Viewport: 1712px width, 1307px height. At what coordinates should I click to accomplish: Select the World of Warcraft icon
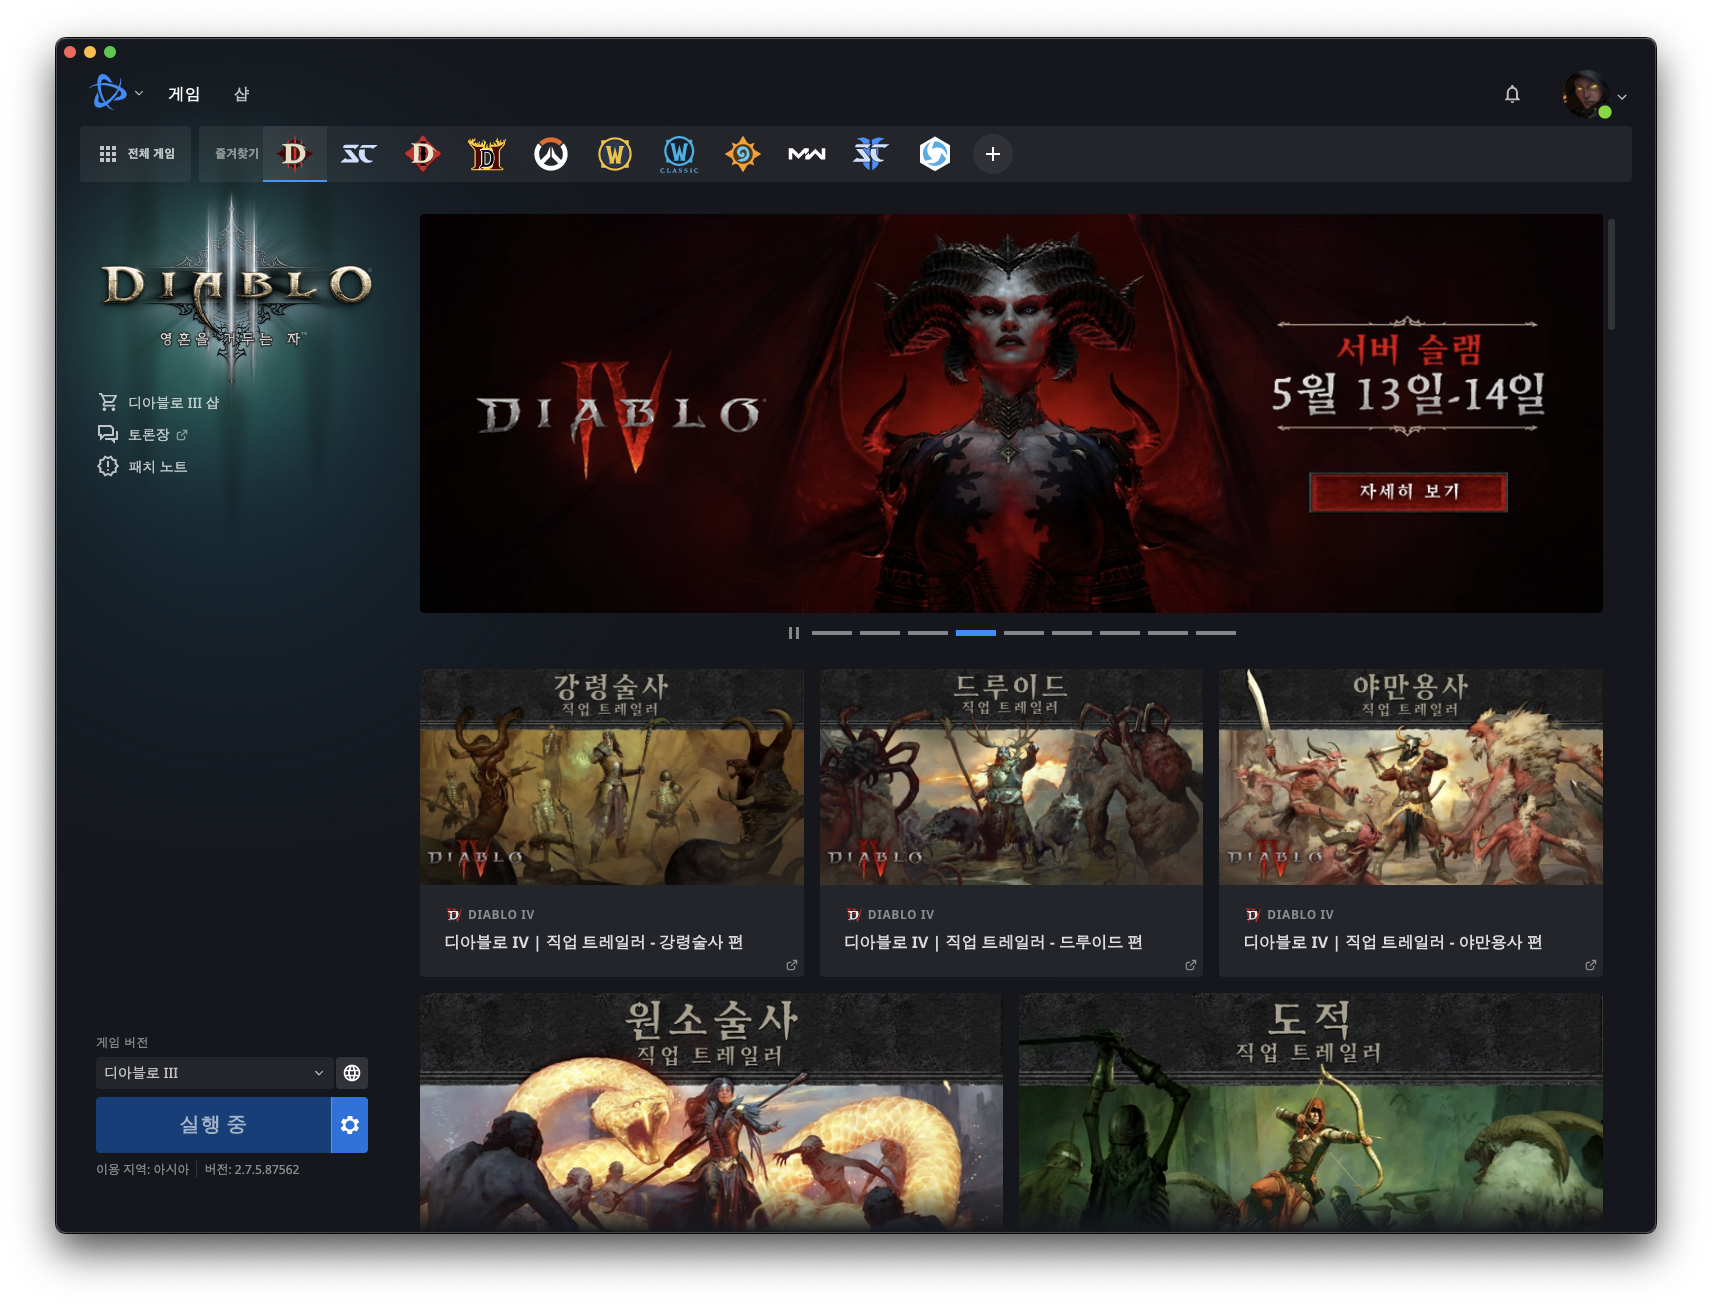pyautogui.click(x=615, y=154)
